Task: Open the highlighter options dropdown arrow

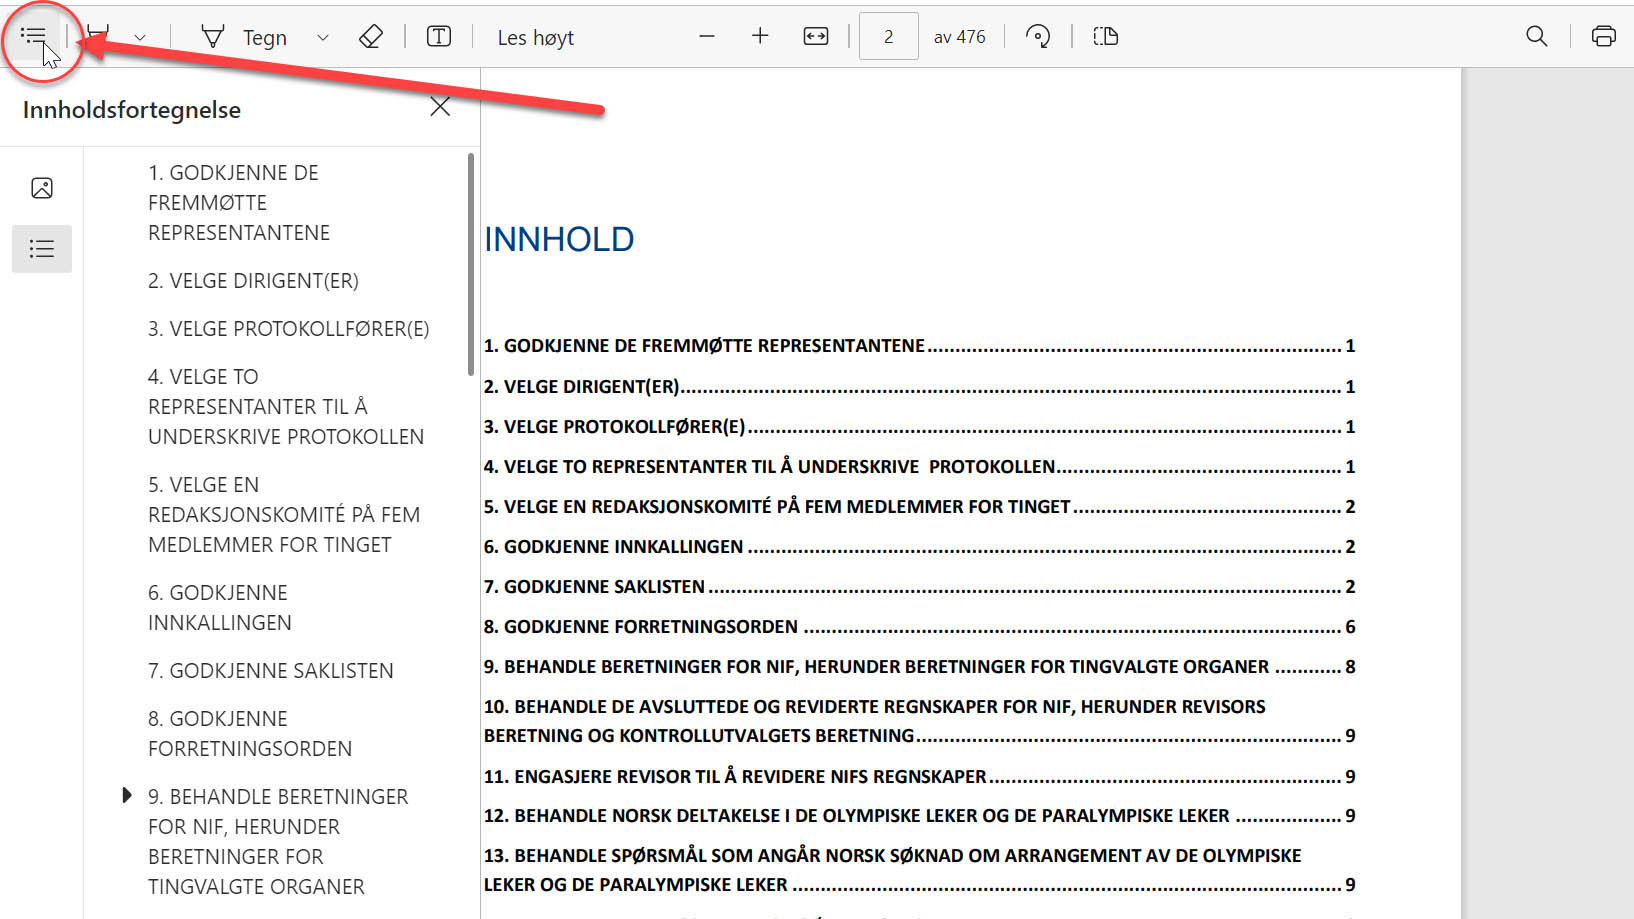Action: click(x=140, y=38)
